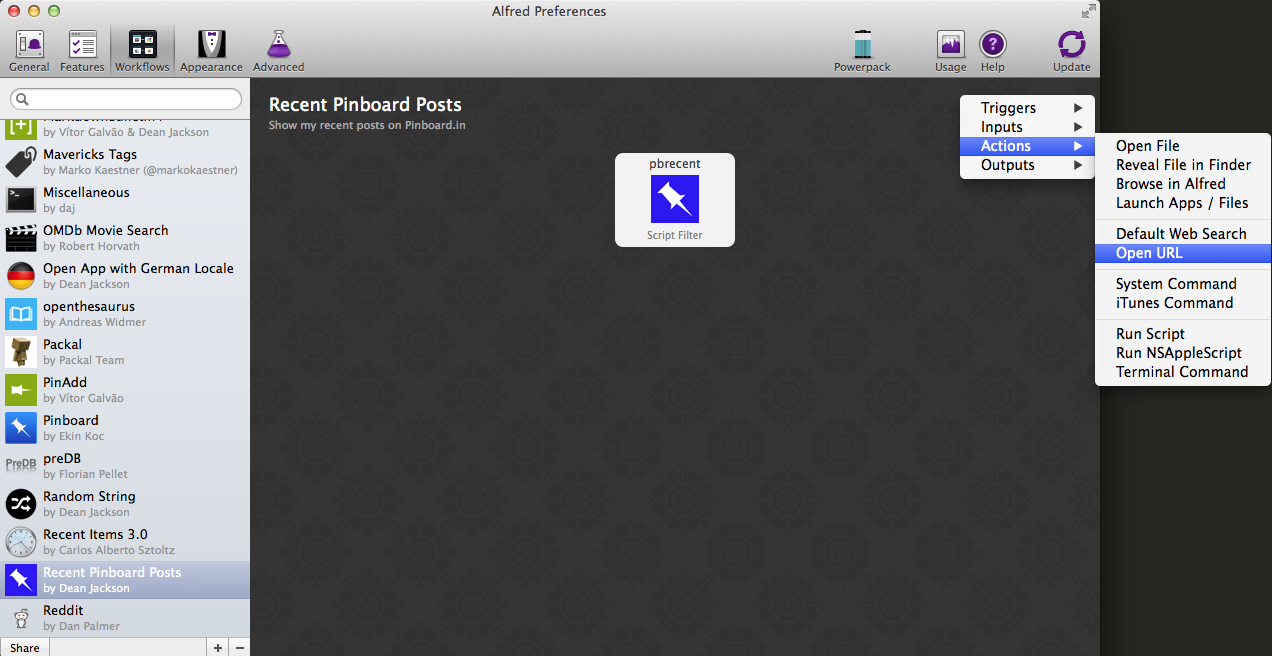Click the workflow search field
This screenshot has width=1272, height=656.
[126, 99]
